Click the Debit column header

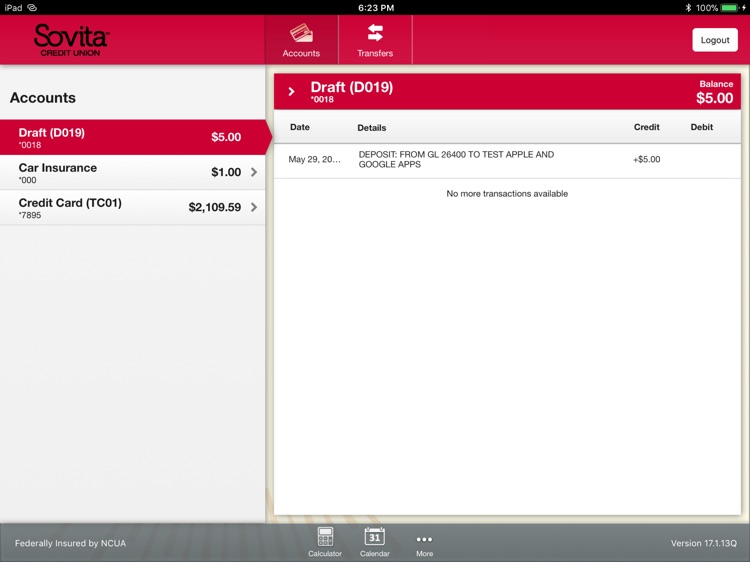tap(702, 127)
